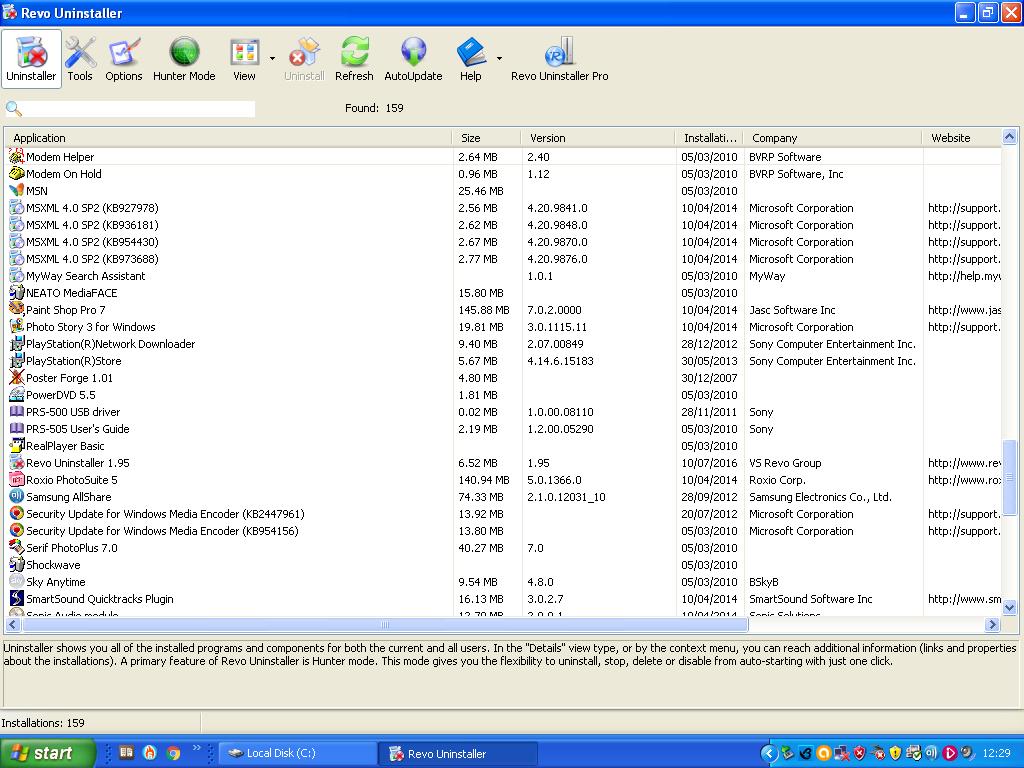The image size is (1024, 768).
Task: Select MSXML 4.0 SP2 (KB973688)
Action: coord(92,259)
